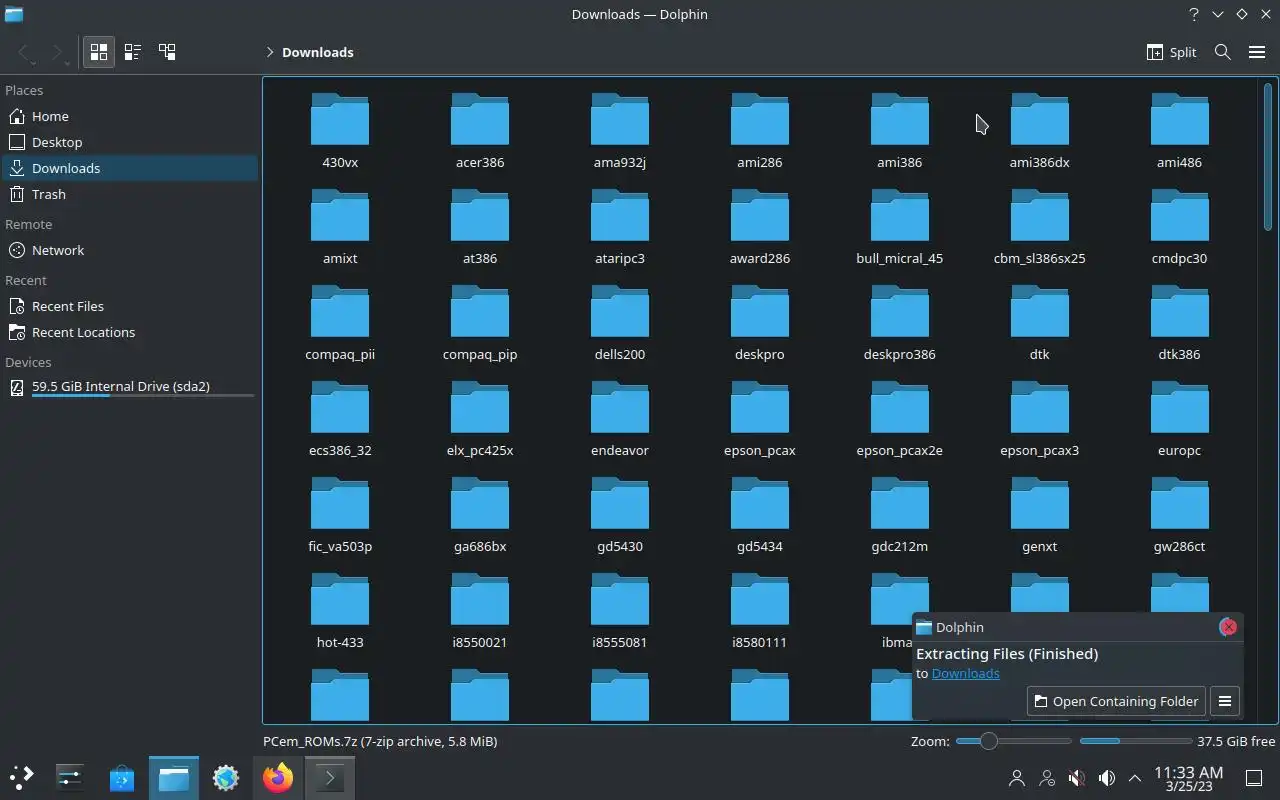Viewport: 1280px width, 800px height.
Task: Open Split view
Action: click(1171, 52)
